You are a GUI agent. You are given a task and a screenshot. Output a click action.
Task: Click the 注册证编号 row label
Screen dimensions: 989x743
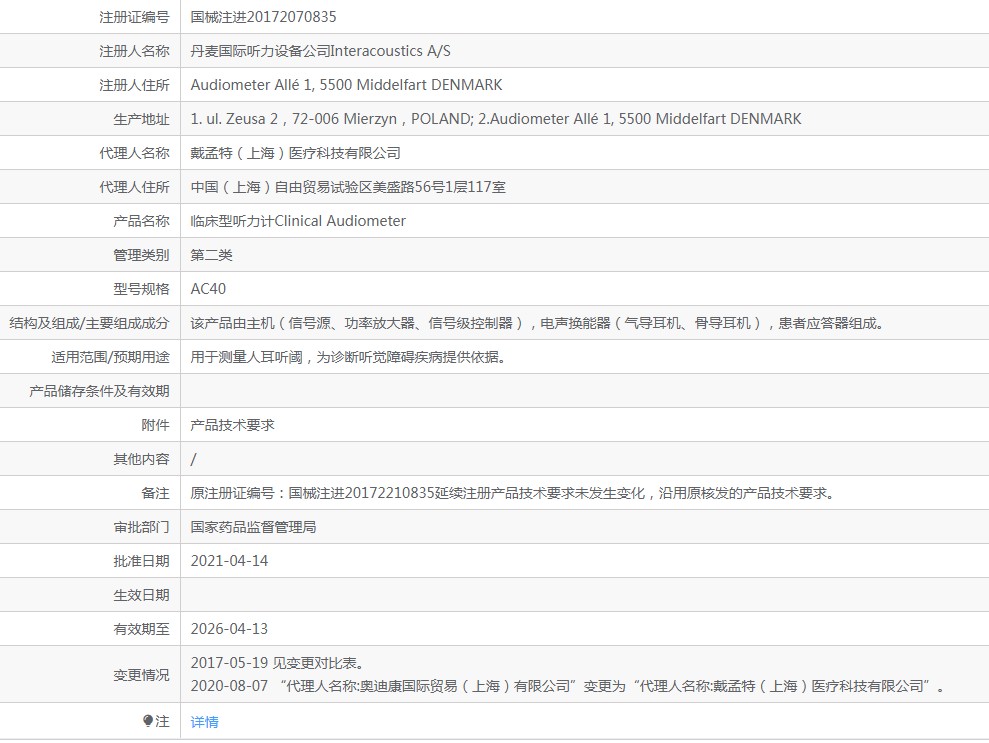(x=134, y=17)
